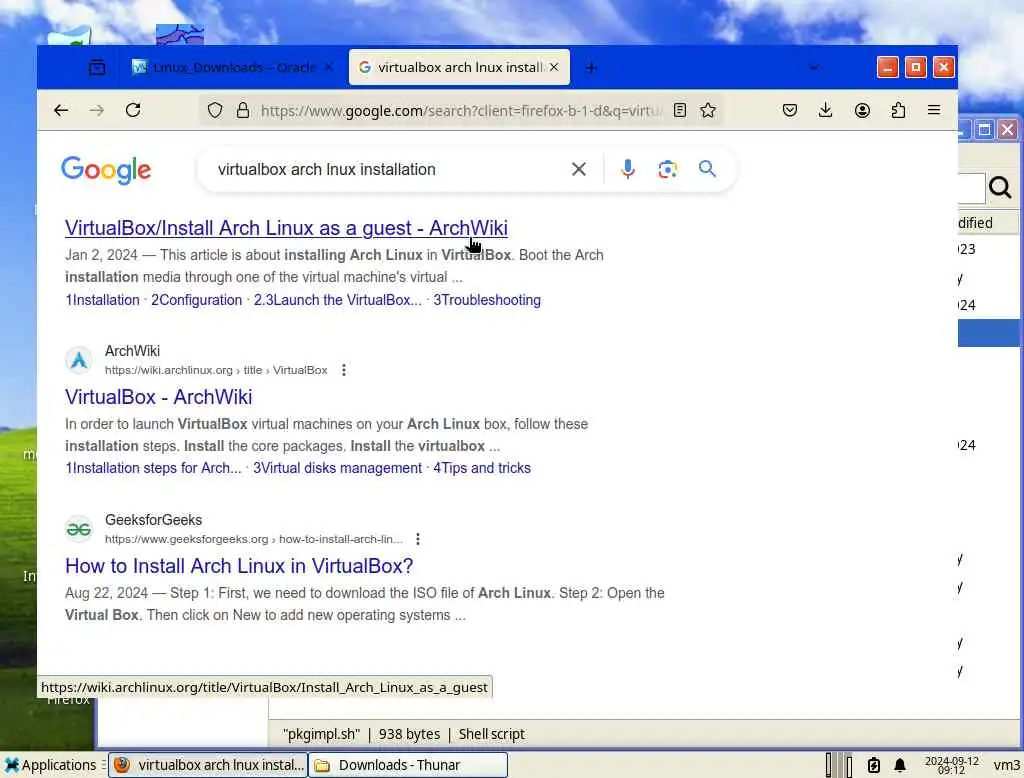Viewport: 1024px width, 778px height.
Task: Click the Google logo
Action: pyautogui.click(x=106, y=170)
